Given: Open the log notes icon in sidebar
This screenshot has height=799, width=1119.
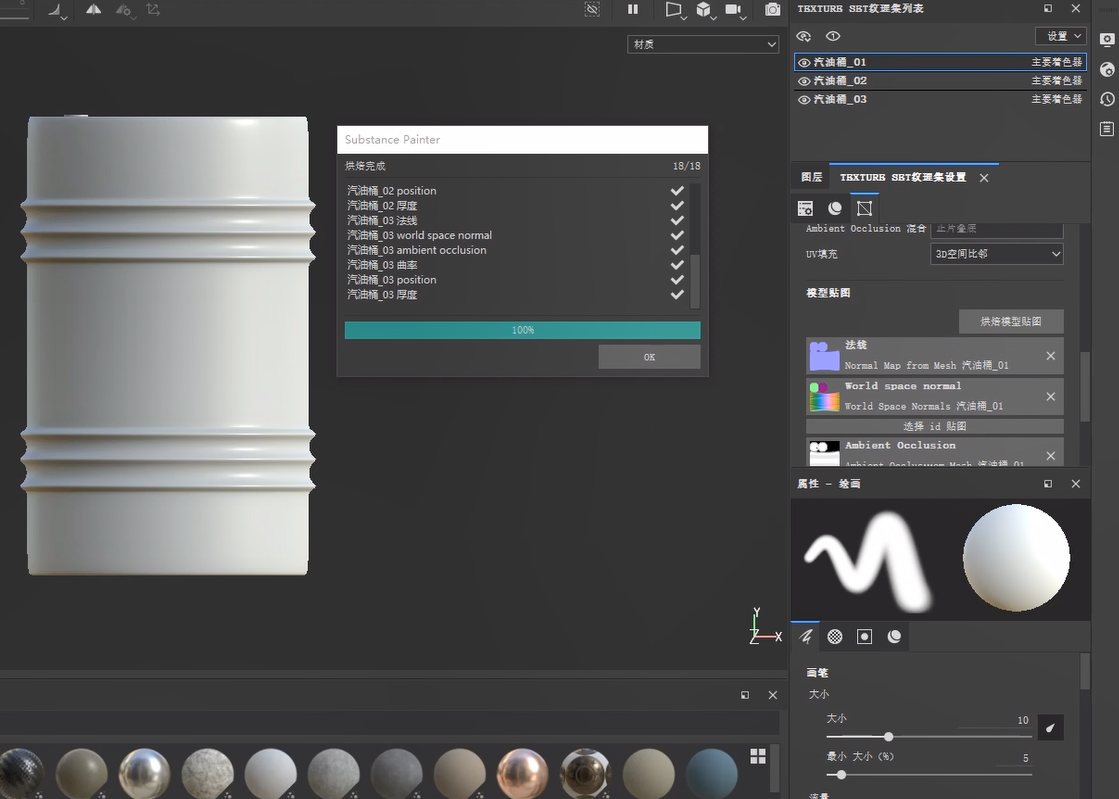Looking at the screenshot, I should (x=1106, y=129).
